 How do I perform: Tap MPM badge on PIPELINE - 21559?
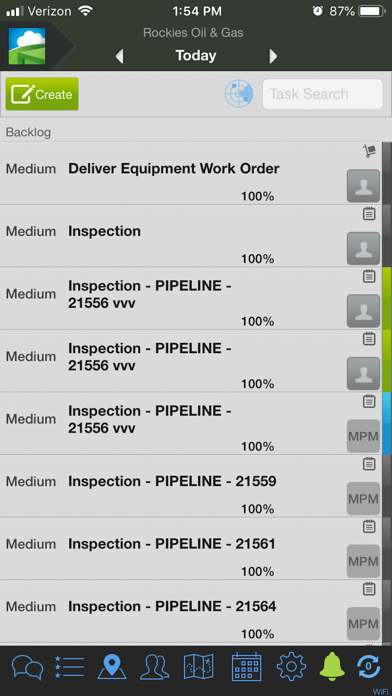coord(364,499)
